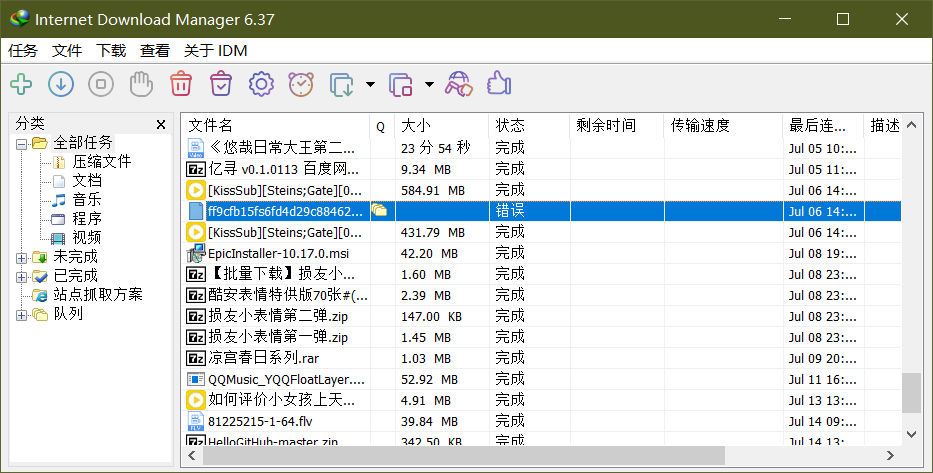Expand the 队列 tree node
The width and height of the screenshot is (933, 473).
(21, 315)
